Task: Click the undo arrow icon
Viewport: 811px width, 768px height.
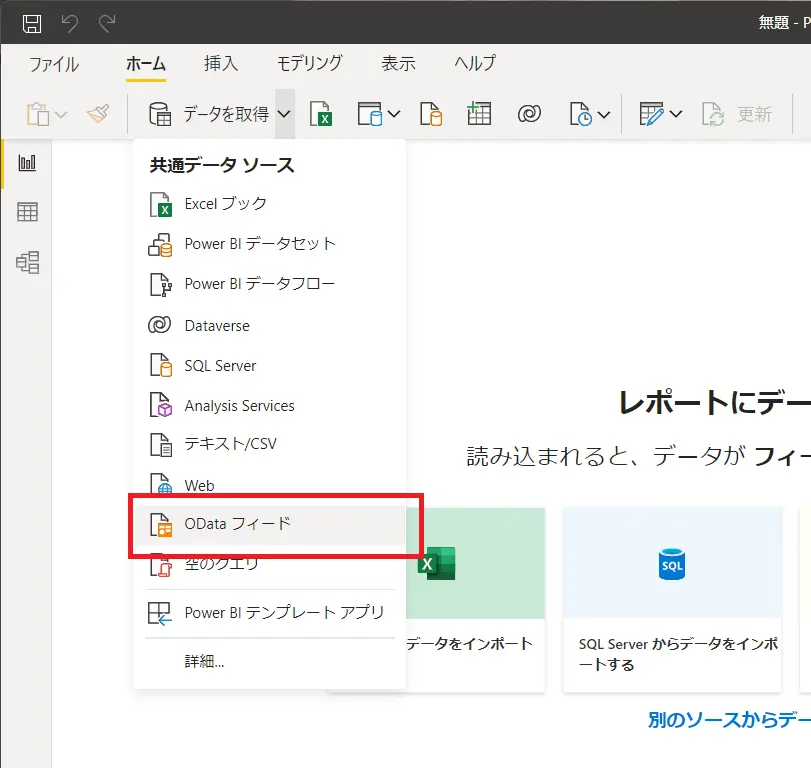Action: 69,23
